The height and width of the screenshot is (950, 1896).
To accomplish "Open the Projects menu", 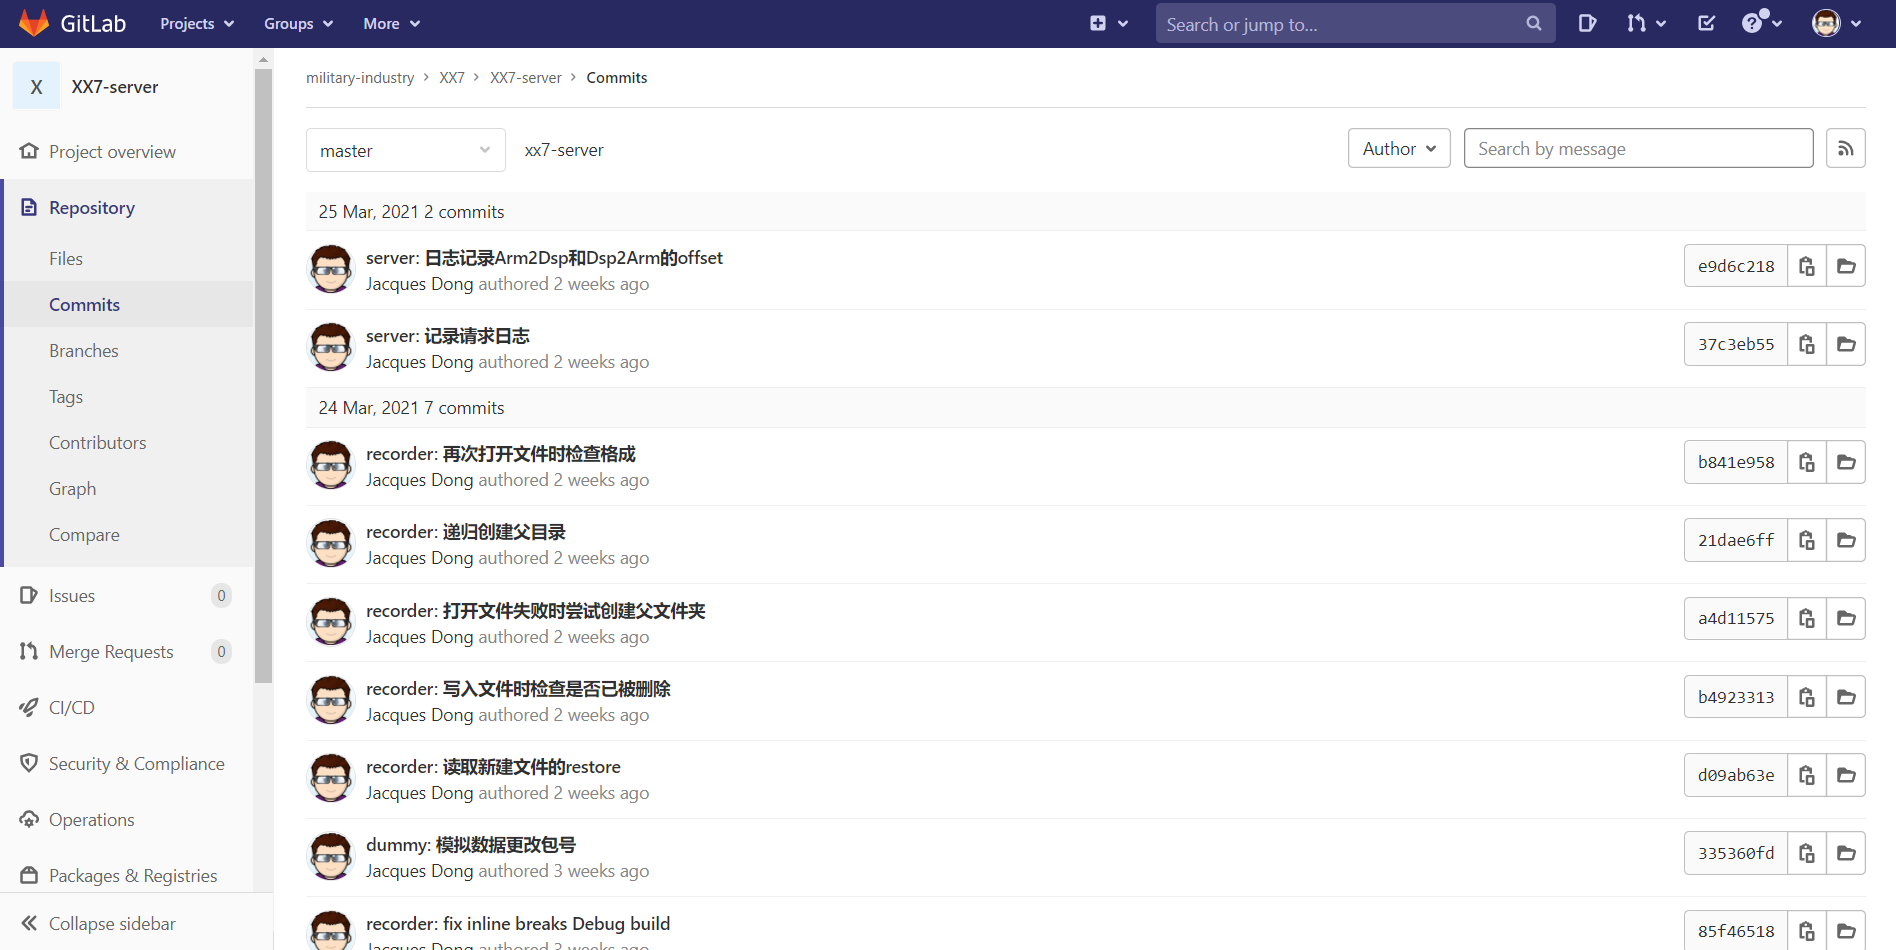I will click(197, 23).
